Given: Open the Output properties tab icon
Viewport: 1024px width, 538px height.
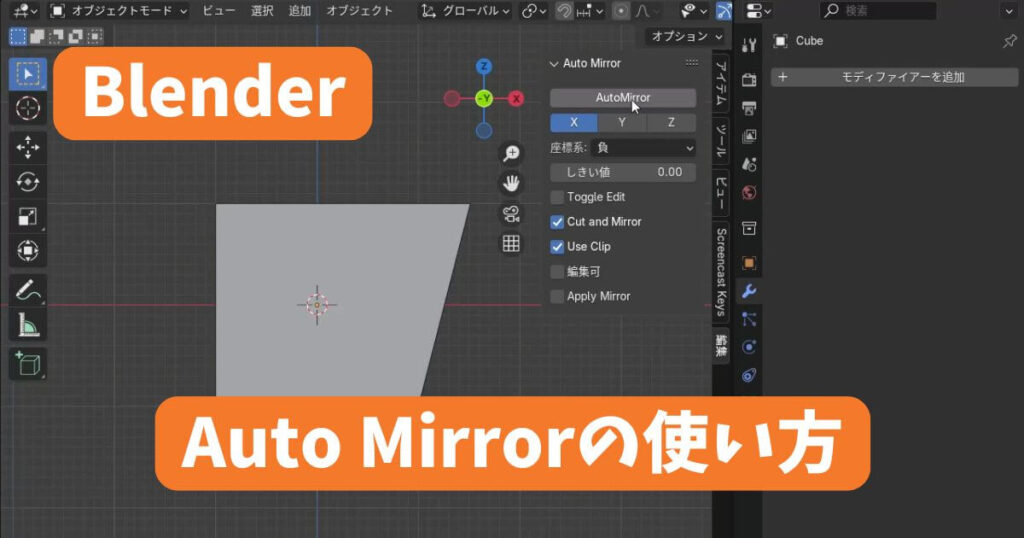Looking at the screenshot, I should (749, 108).
